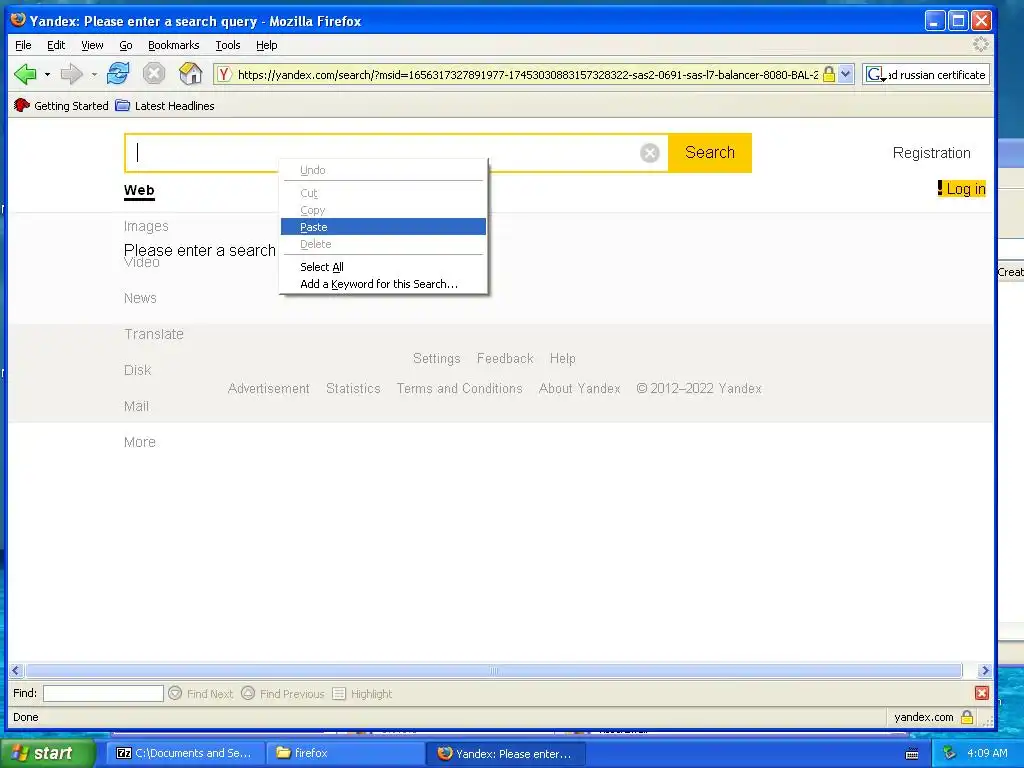This screenshot has width=1024, height=768.
Task: Close the Find toolbar
Action: click(981, 693)
